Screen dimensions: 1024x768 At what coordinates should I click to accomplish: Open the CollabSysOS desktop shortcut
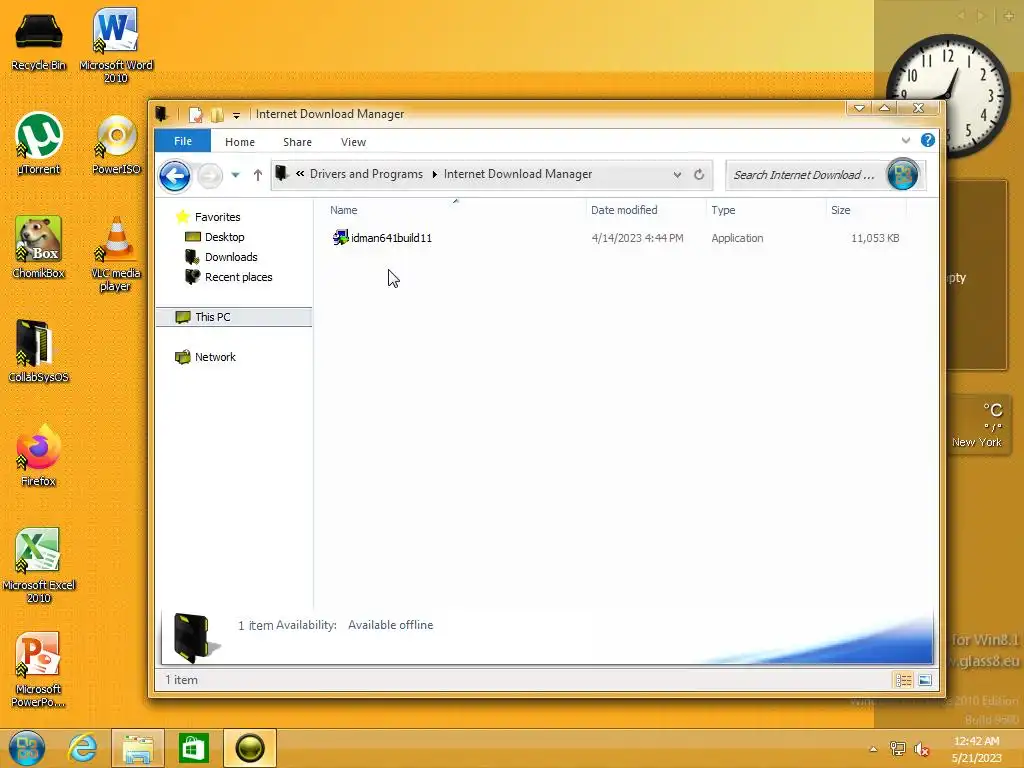(39, 351)
